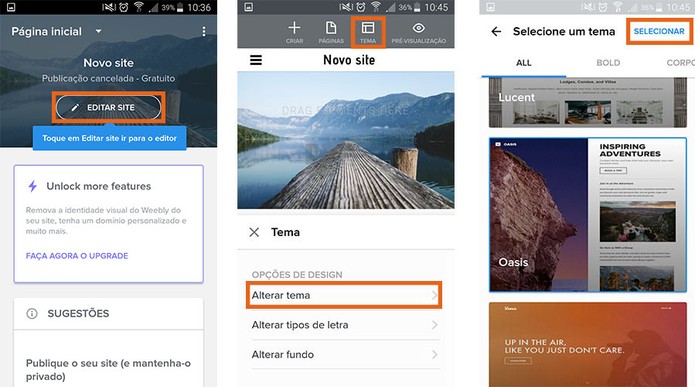Open the three-dot overflow menu

[x=203, y=31]
